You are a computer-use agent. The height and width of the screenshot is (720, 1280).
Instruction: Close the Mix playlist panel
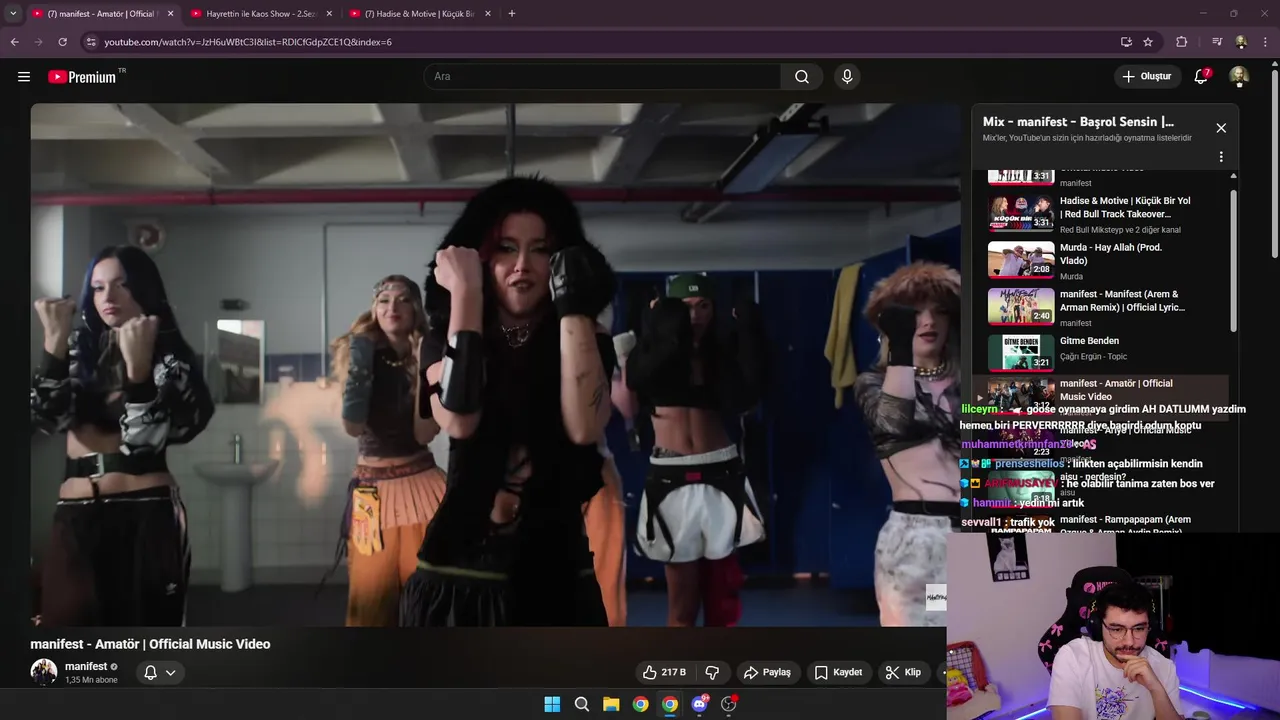point(1221,128)
